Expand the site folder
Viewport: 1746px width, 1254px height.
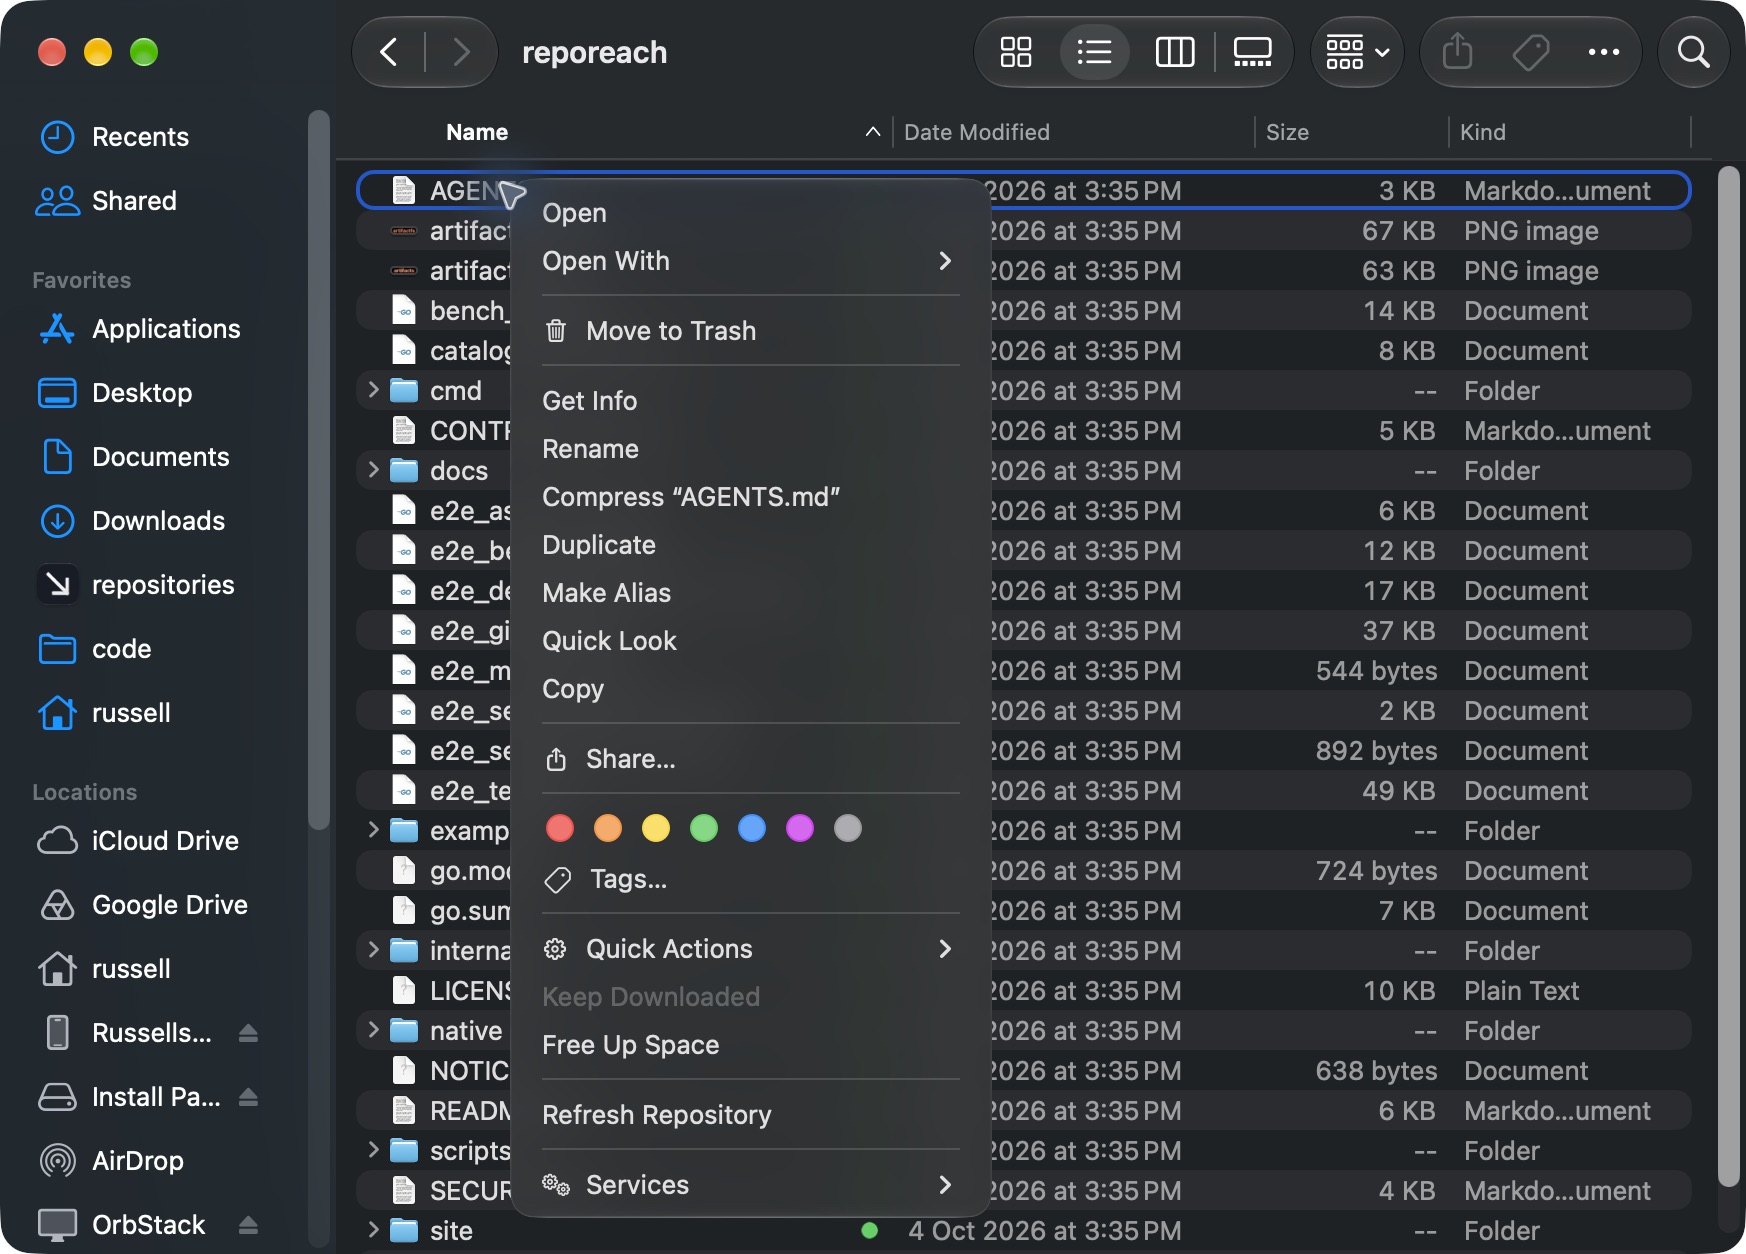[373, 1230]
